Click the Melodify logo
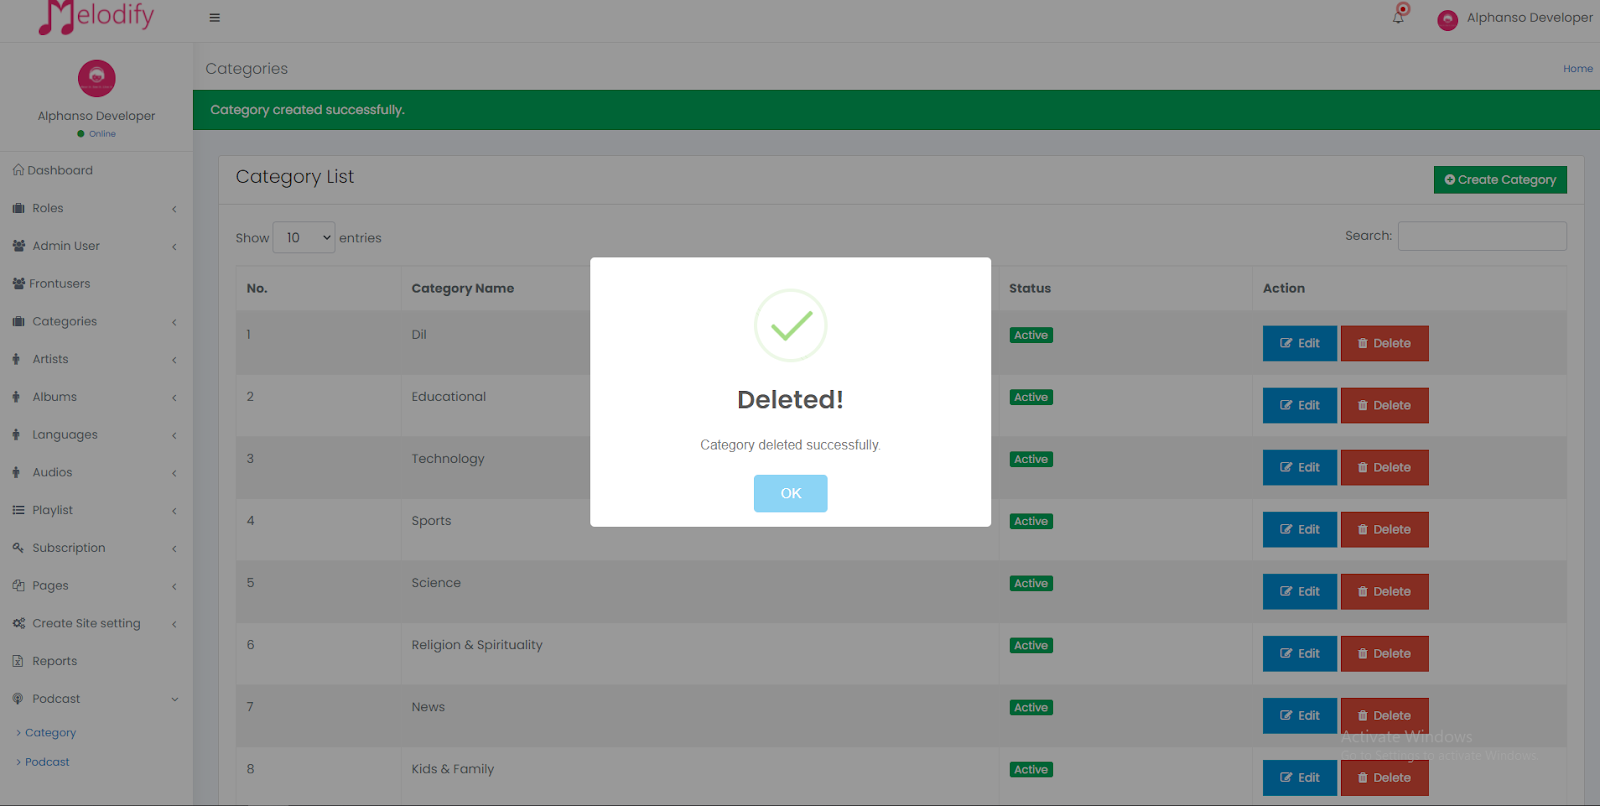This screenshot has height=806, width=1600. tap(96, 17)
